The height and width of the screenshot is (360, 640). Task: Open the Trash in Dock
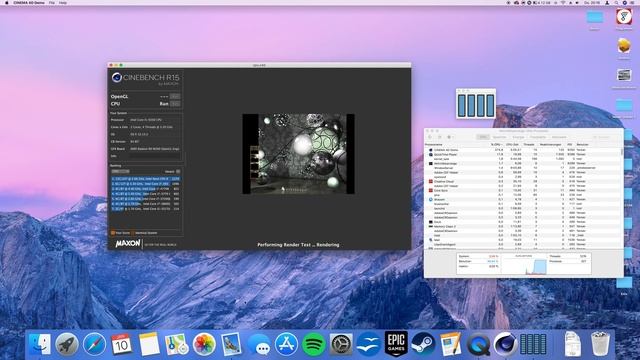click(600, 344)
